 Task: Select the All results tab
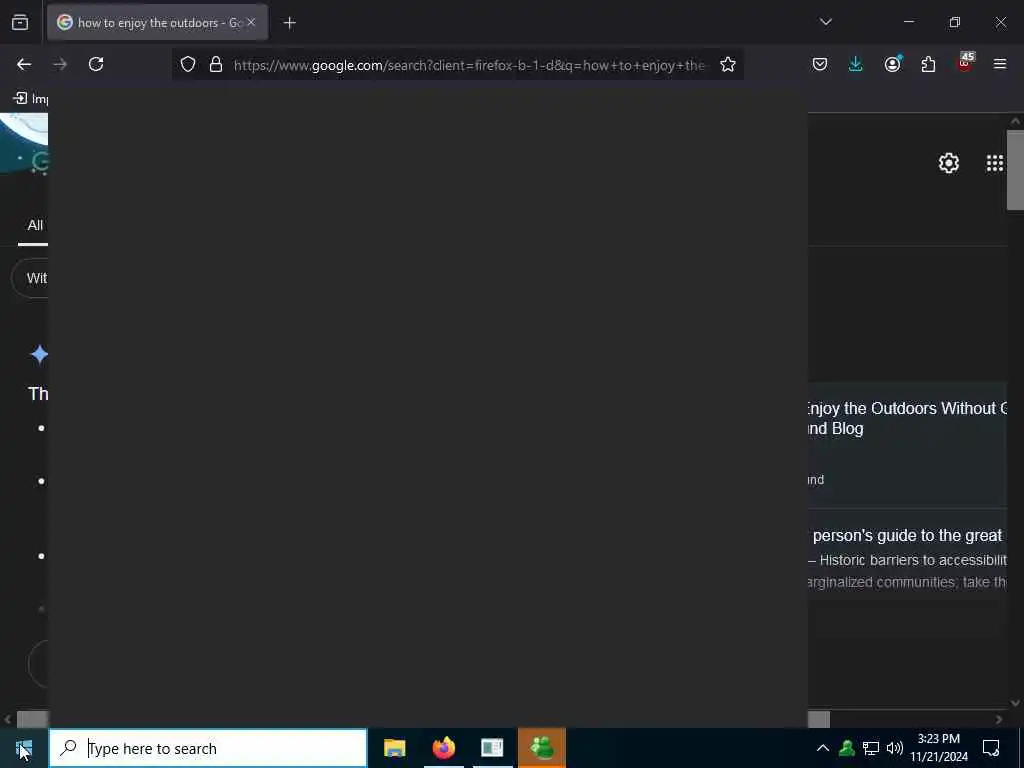[x=35, y=225]
